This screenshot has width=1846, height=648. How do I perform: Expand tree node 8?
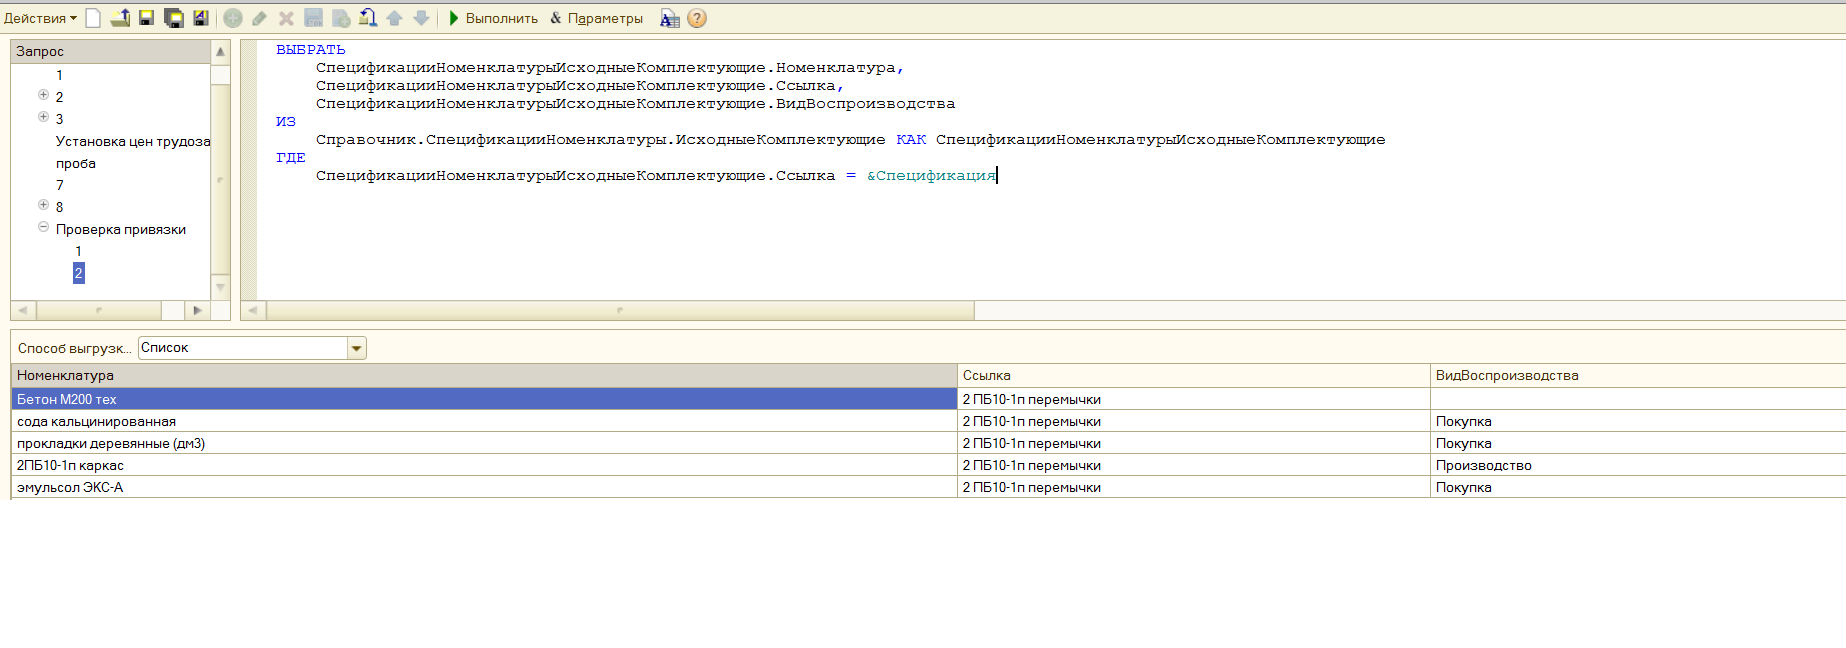[x=43, y=205]
